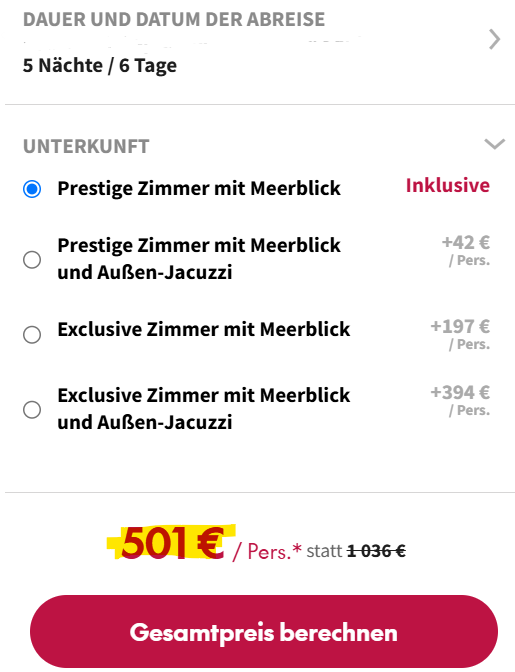Select Exclusive Zimmer mit Meerblick radio button
Image resolution: width=515 pixels, height=672 pixels.
32,334
